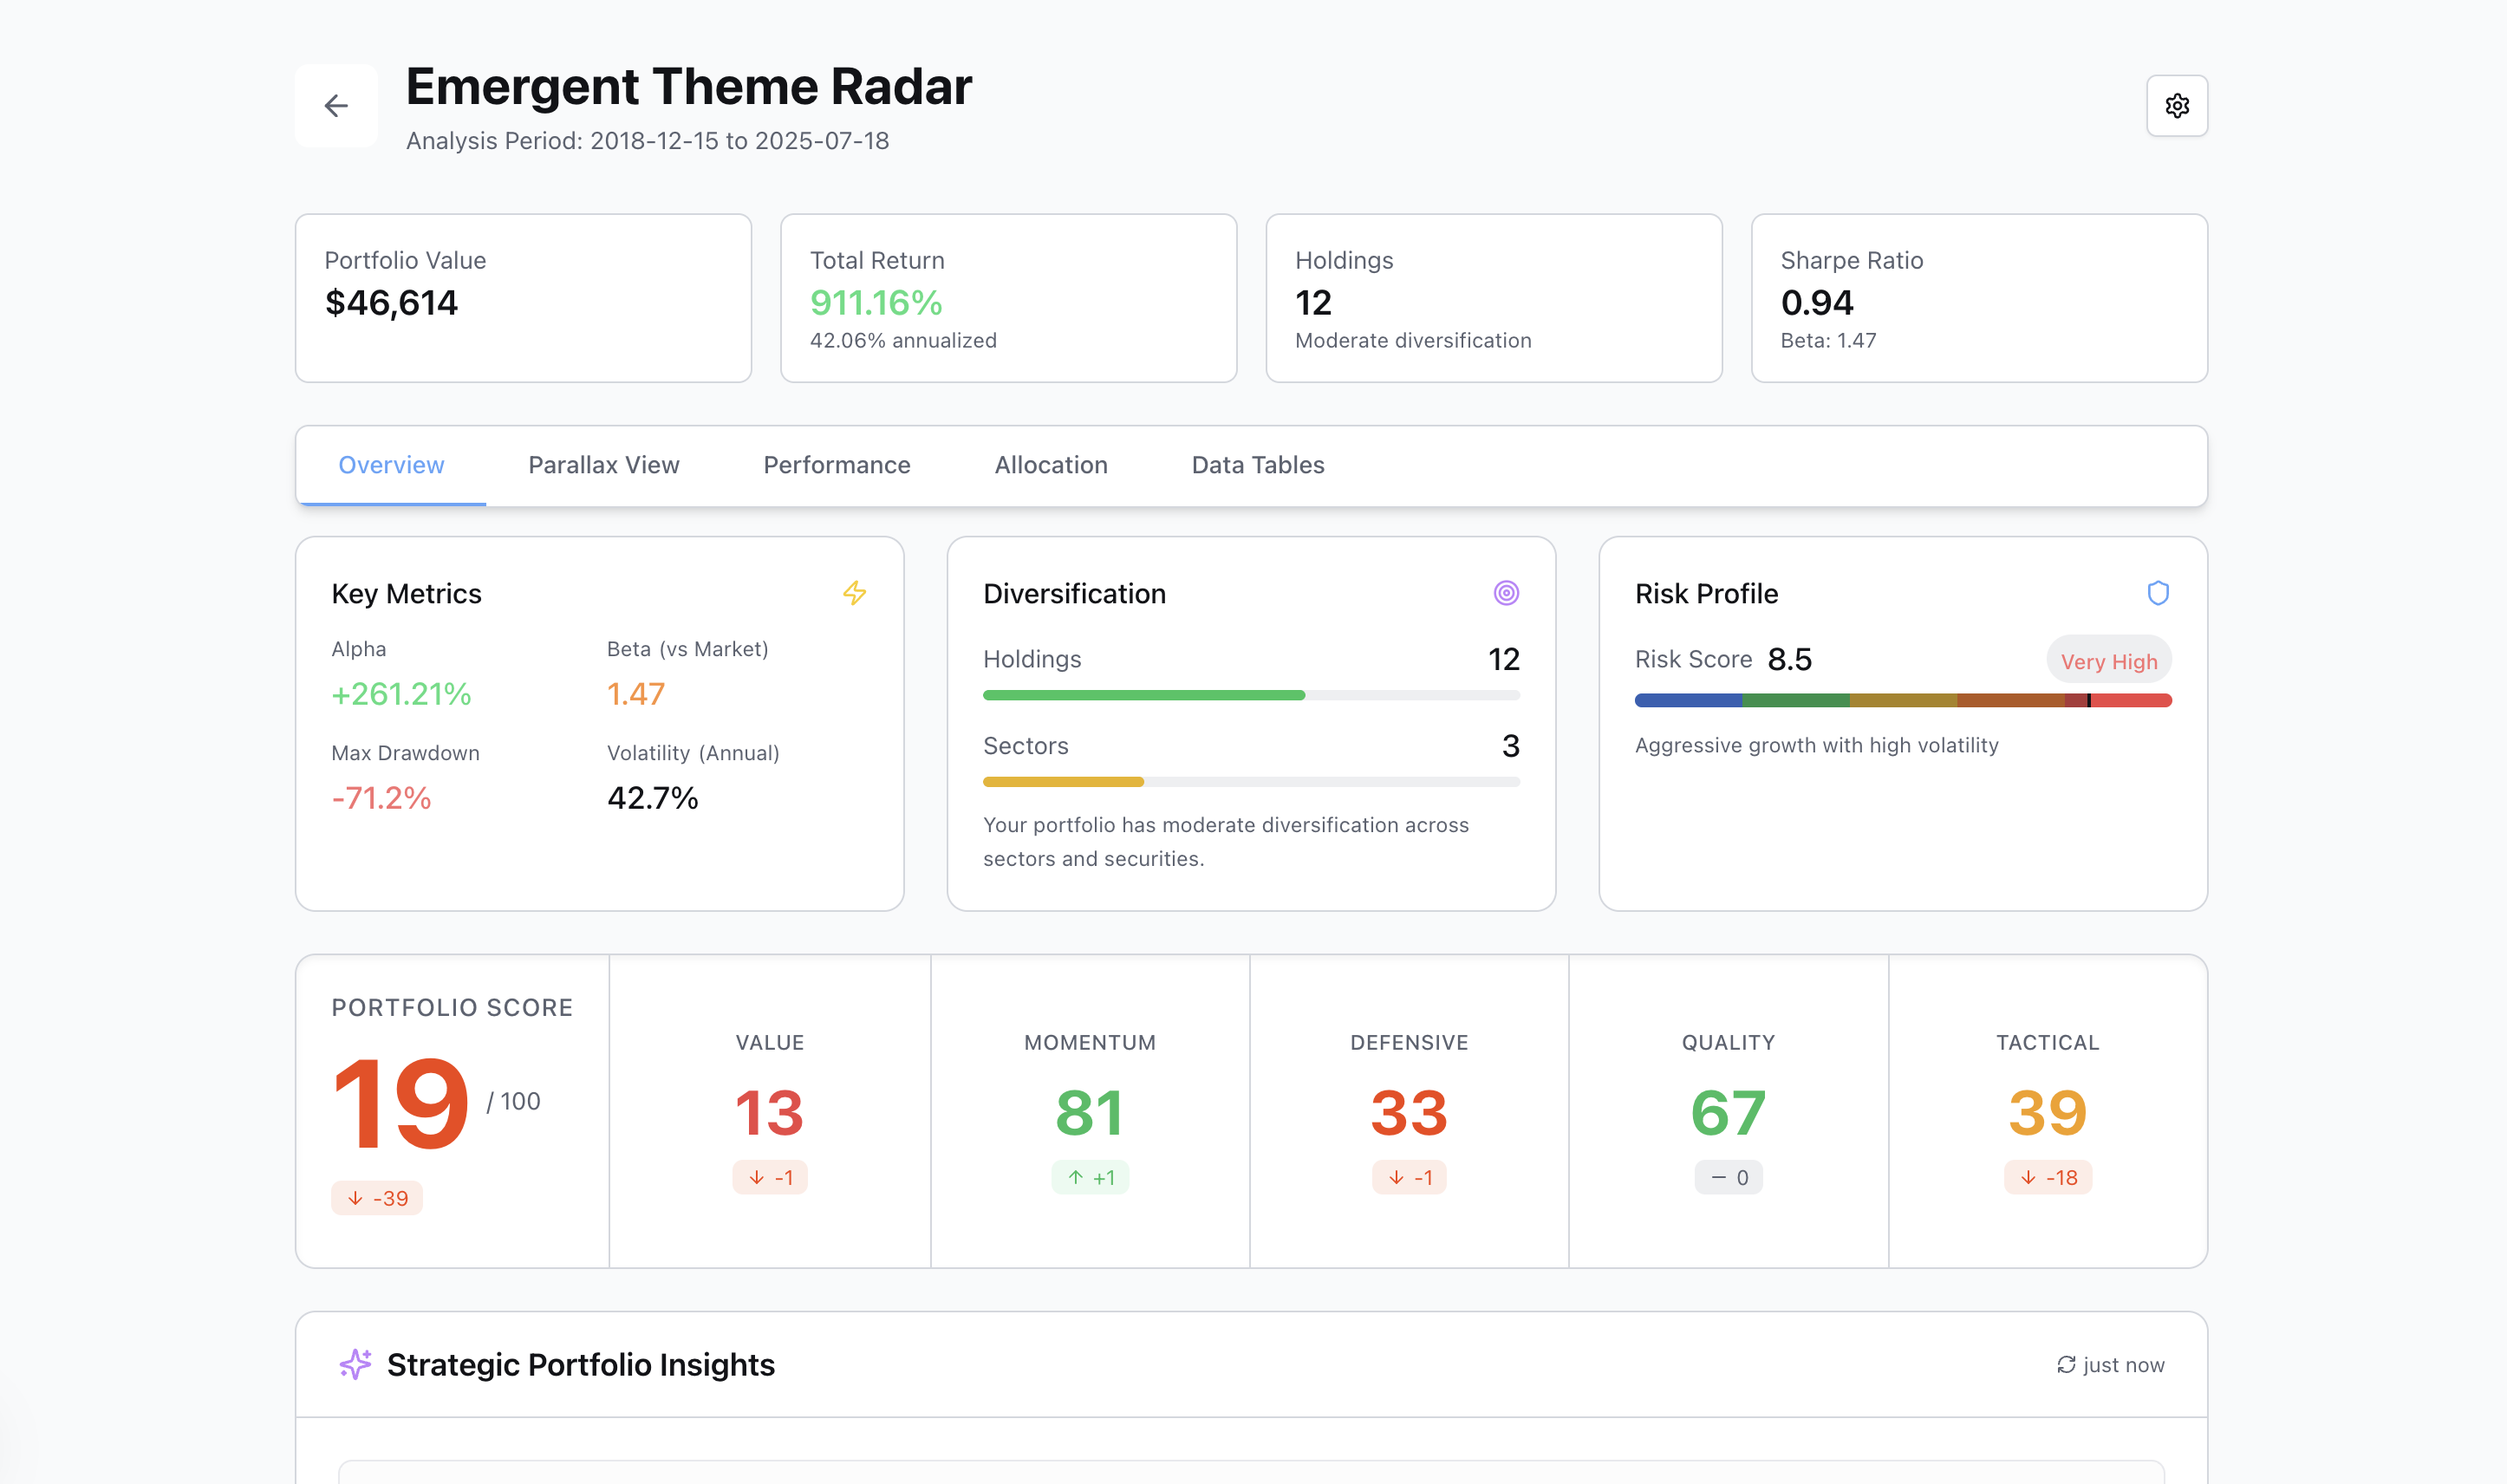Click the sparkle icon beside Strategic Portfolio Insights
This screenshot has height=1484, width=2507.
coord(355,1363)
